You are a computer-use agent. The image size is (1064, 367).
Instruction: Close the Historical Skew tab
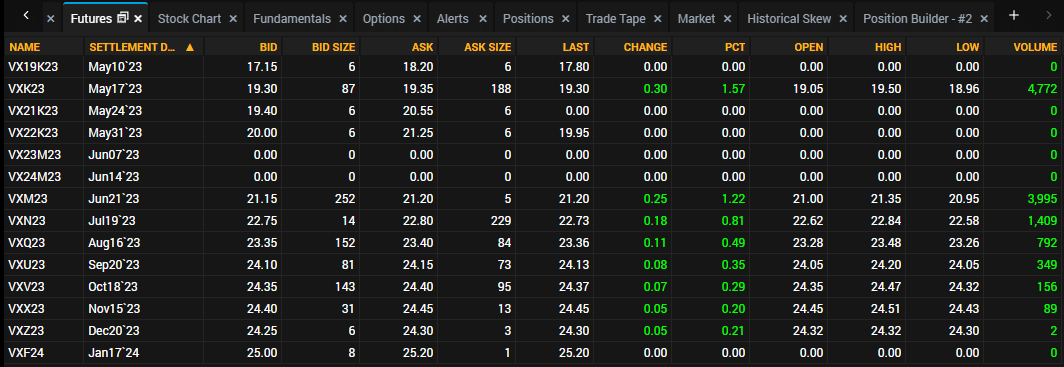click(x=843, y=19)
